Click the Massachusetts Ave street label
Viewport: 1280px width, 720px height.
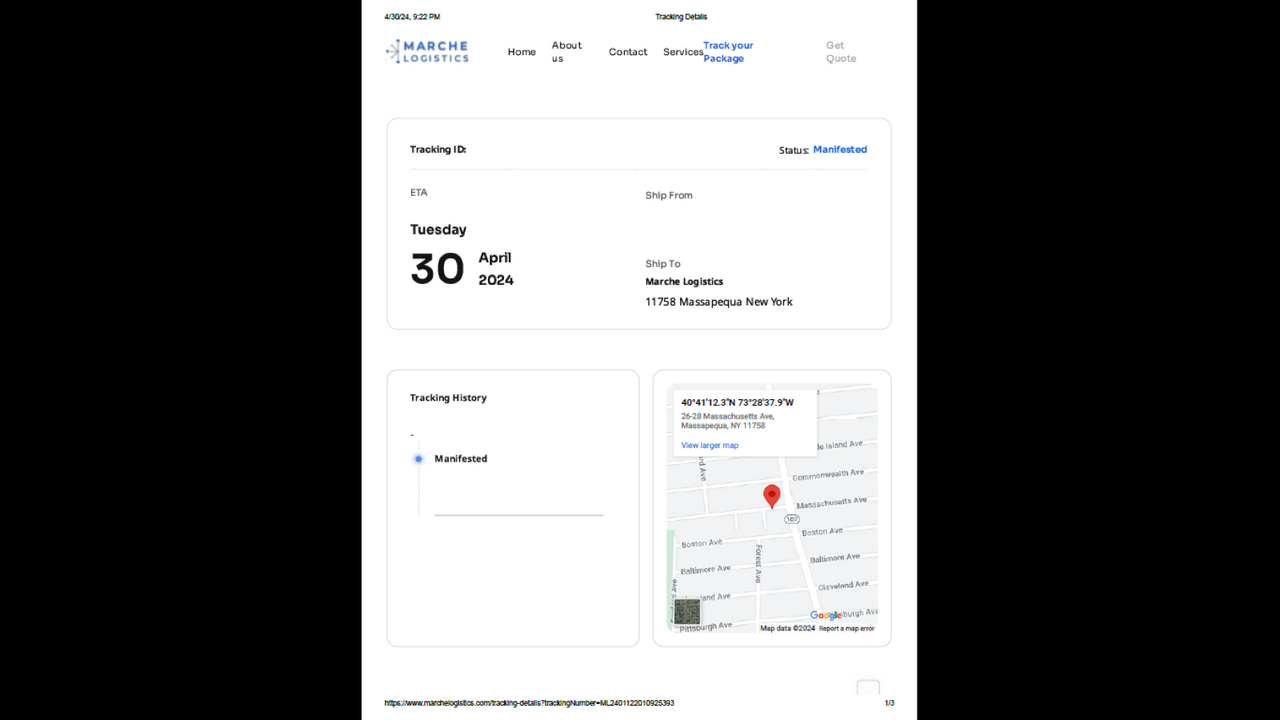(832, 503)
